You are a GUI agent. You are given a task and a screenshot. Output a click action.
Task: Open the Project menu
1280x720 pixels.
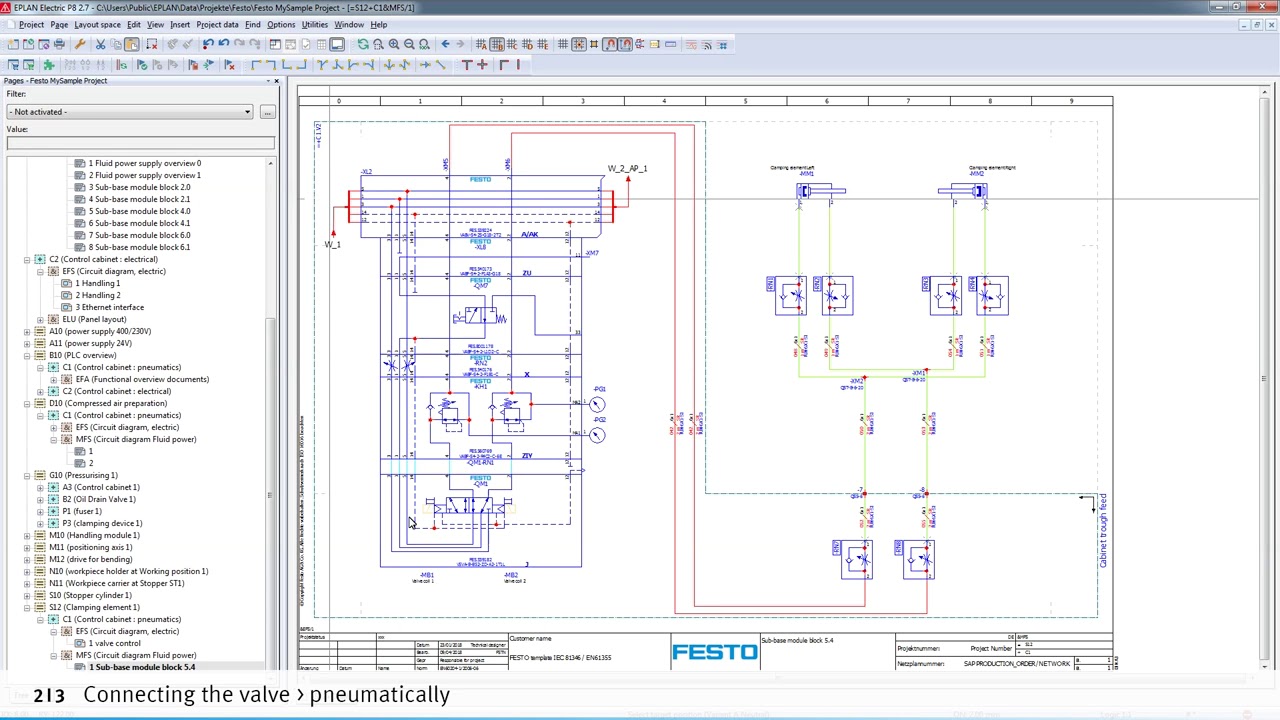[31, 25]
